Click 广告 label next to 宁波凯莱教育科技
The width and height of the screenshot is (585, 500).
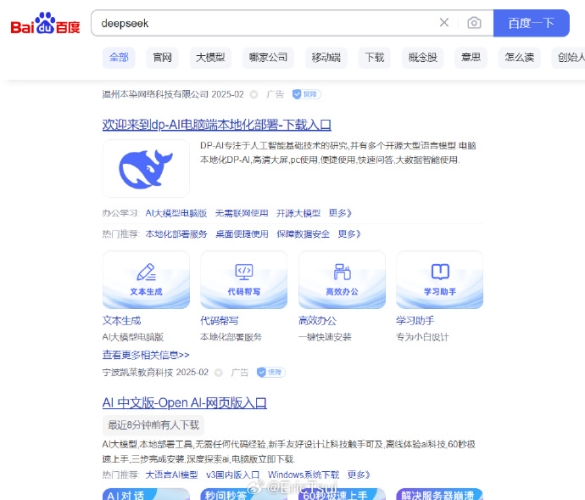240,372
